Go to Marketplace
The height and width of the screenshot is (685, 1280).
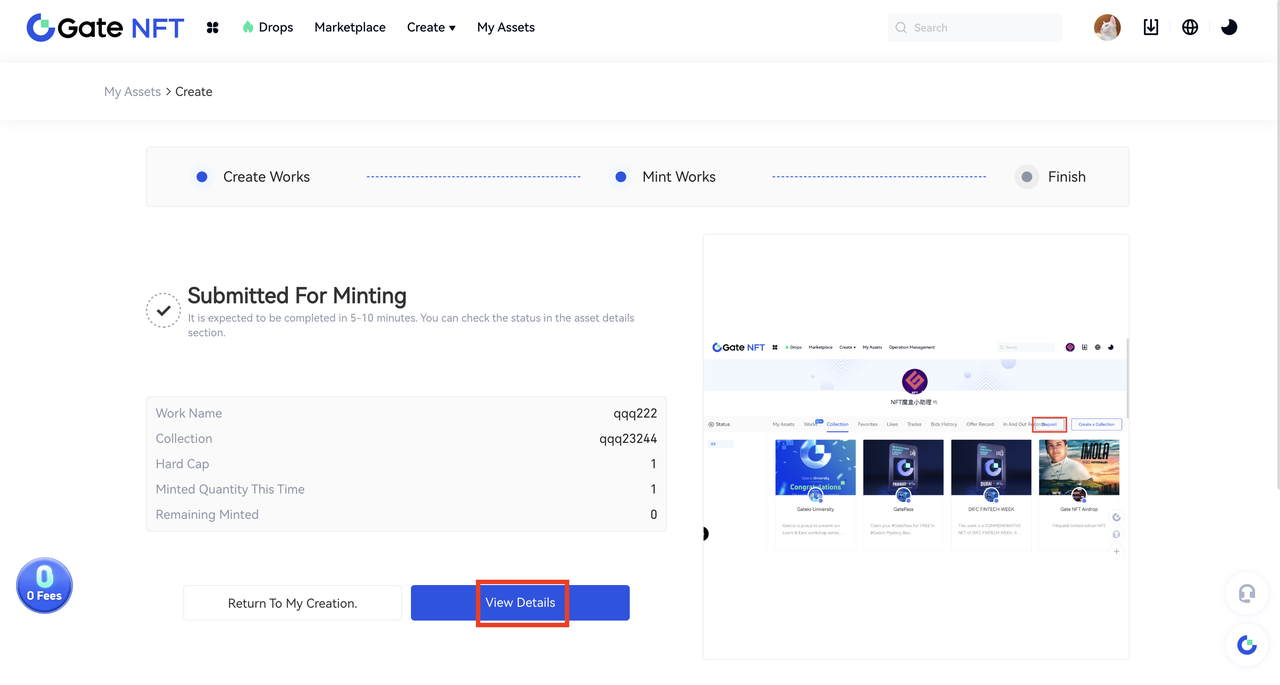tap(350, 28)
